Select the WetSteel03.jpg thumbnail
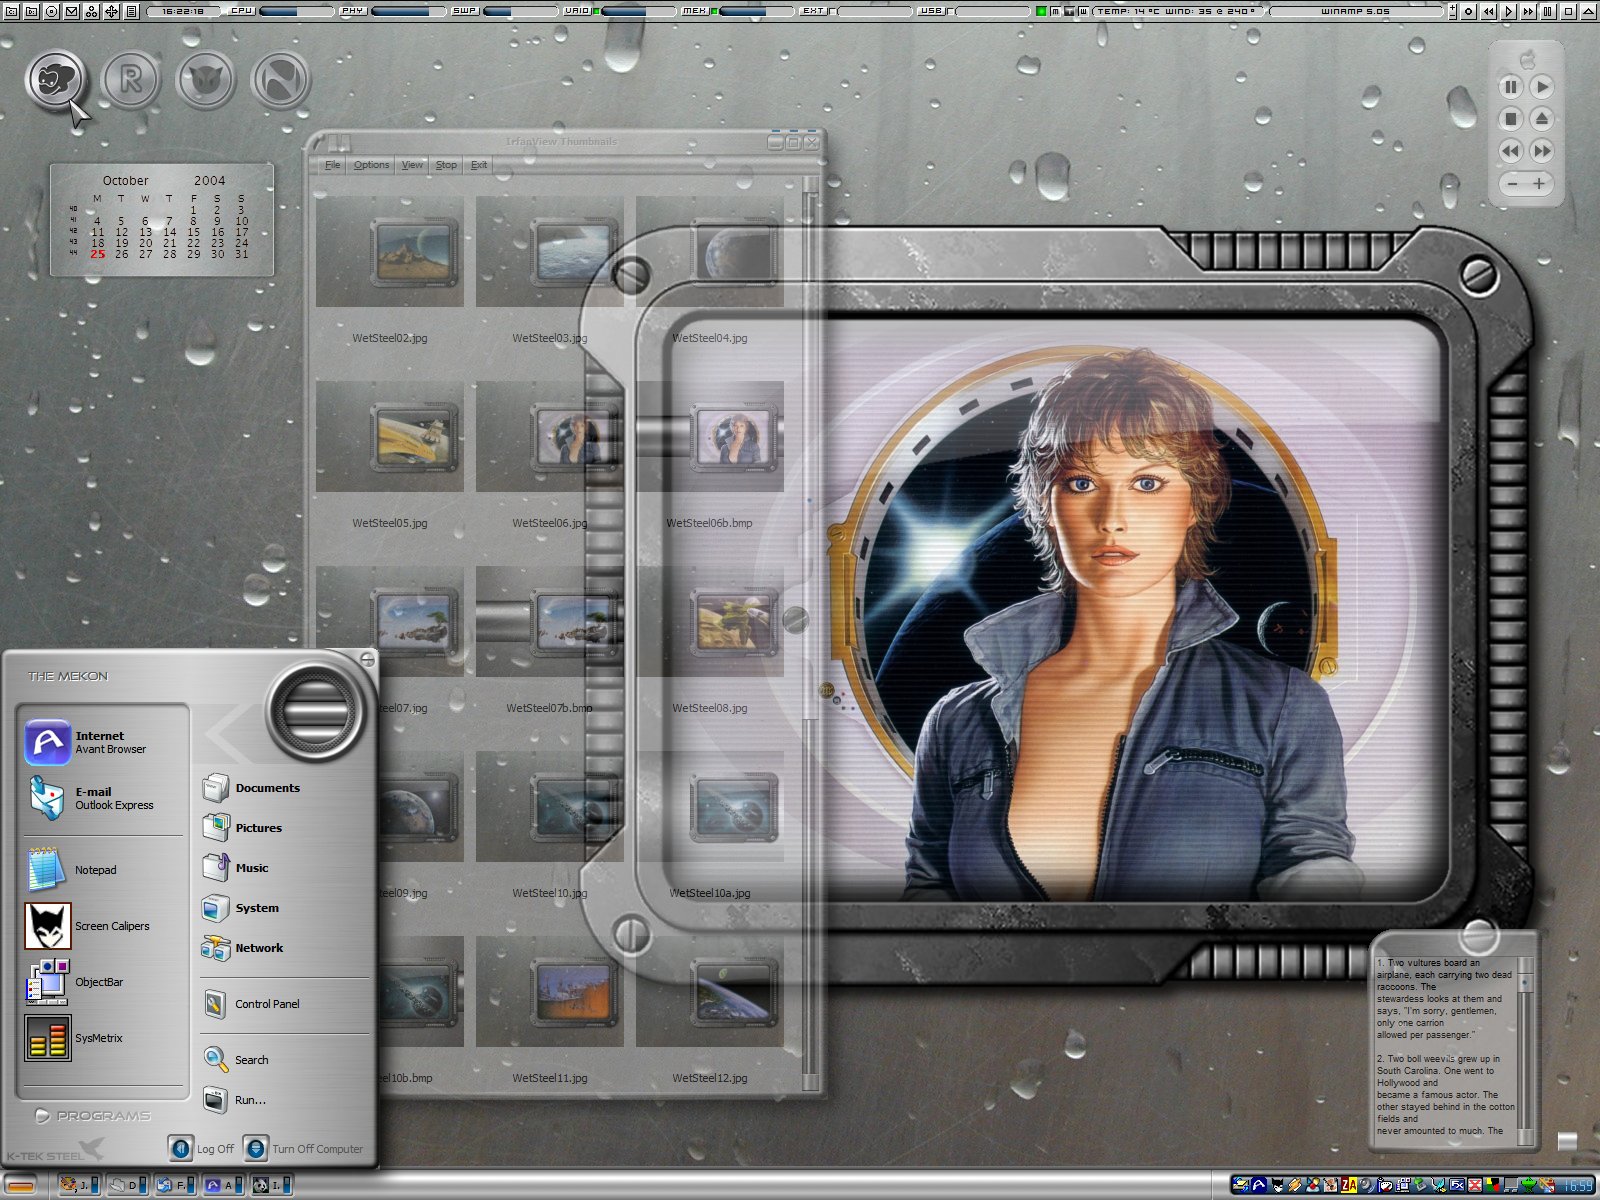 550,252
